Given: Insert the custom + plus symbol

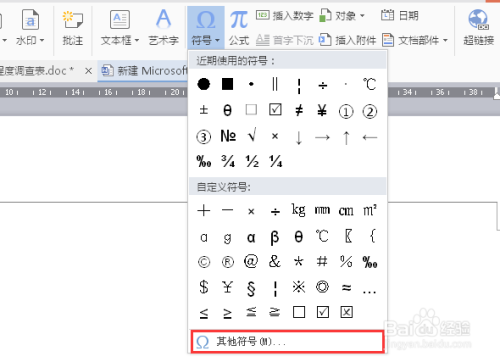Looking at the screenshot, I should (x=204, y=211).
